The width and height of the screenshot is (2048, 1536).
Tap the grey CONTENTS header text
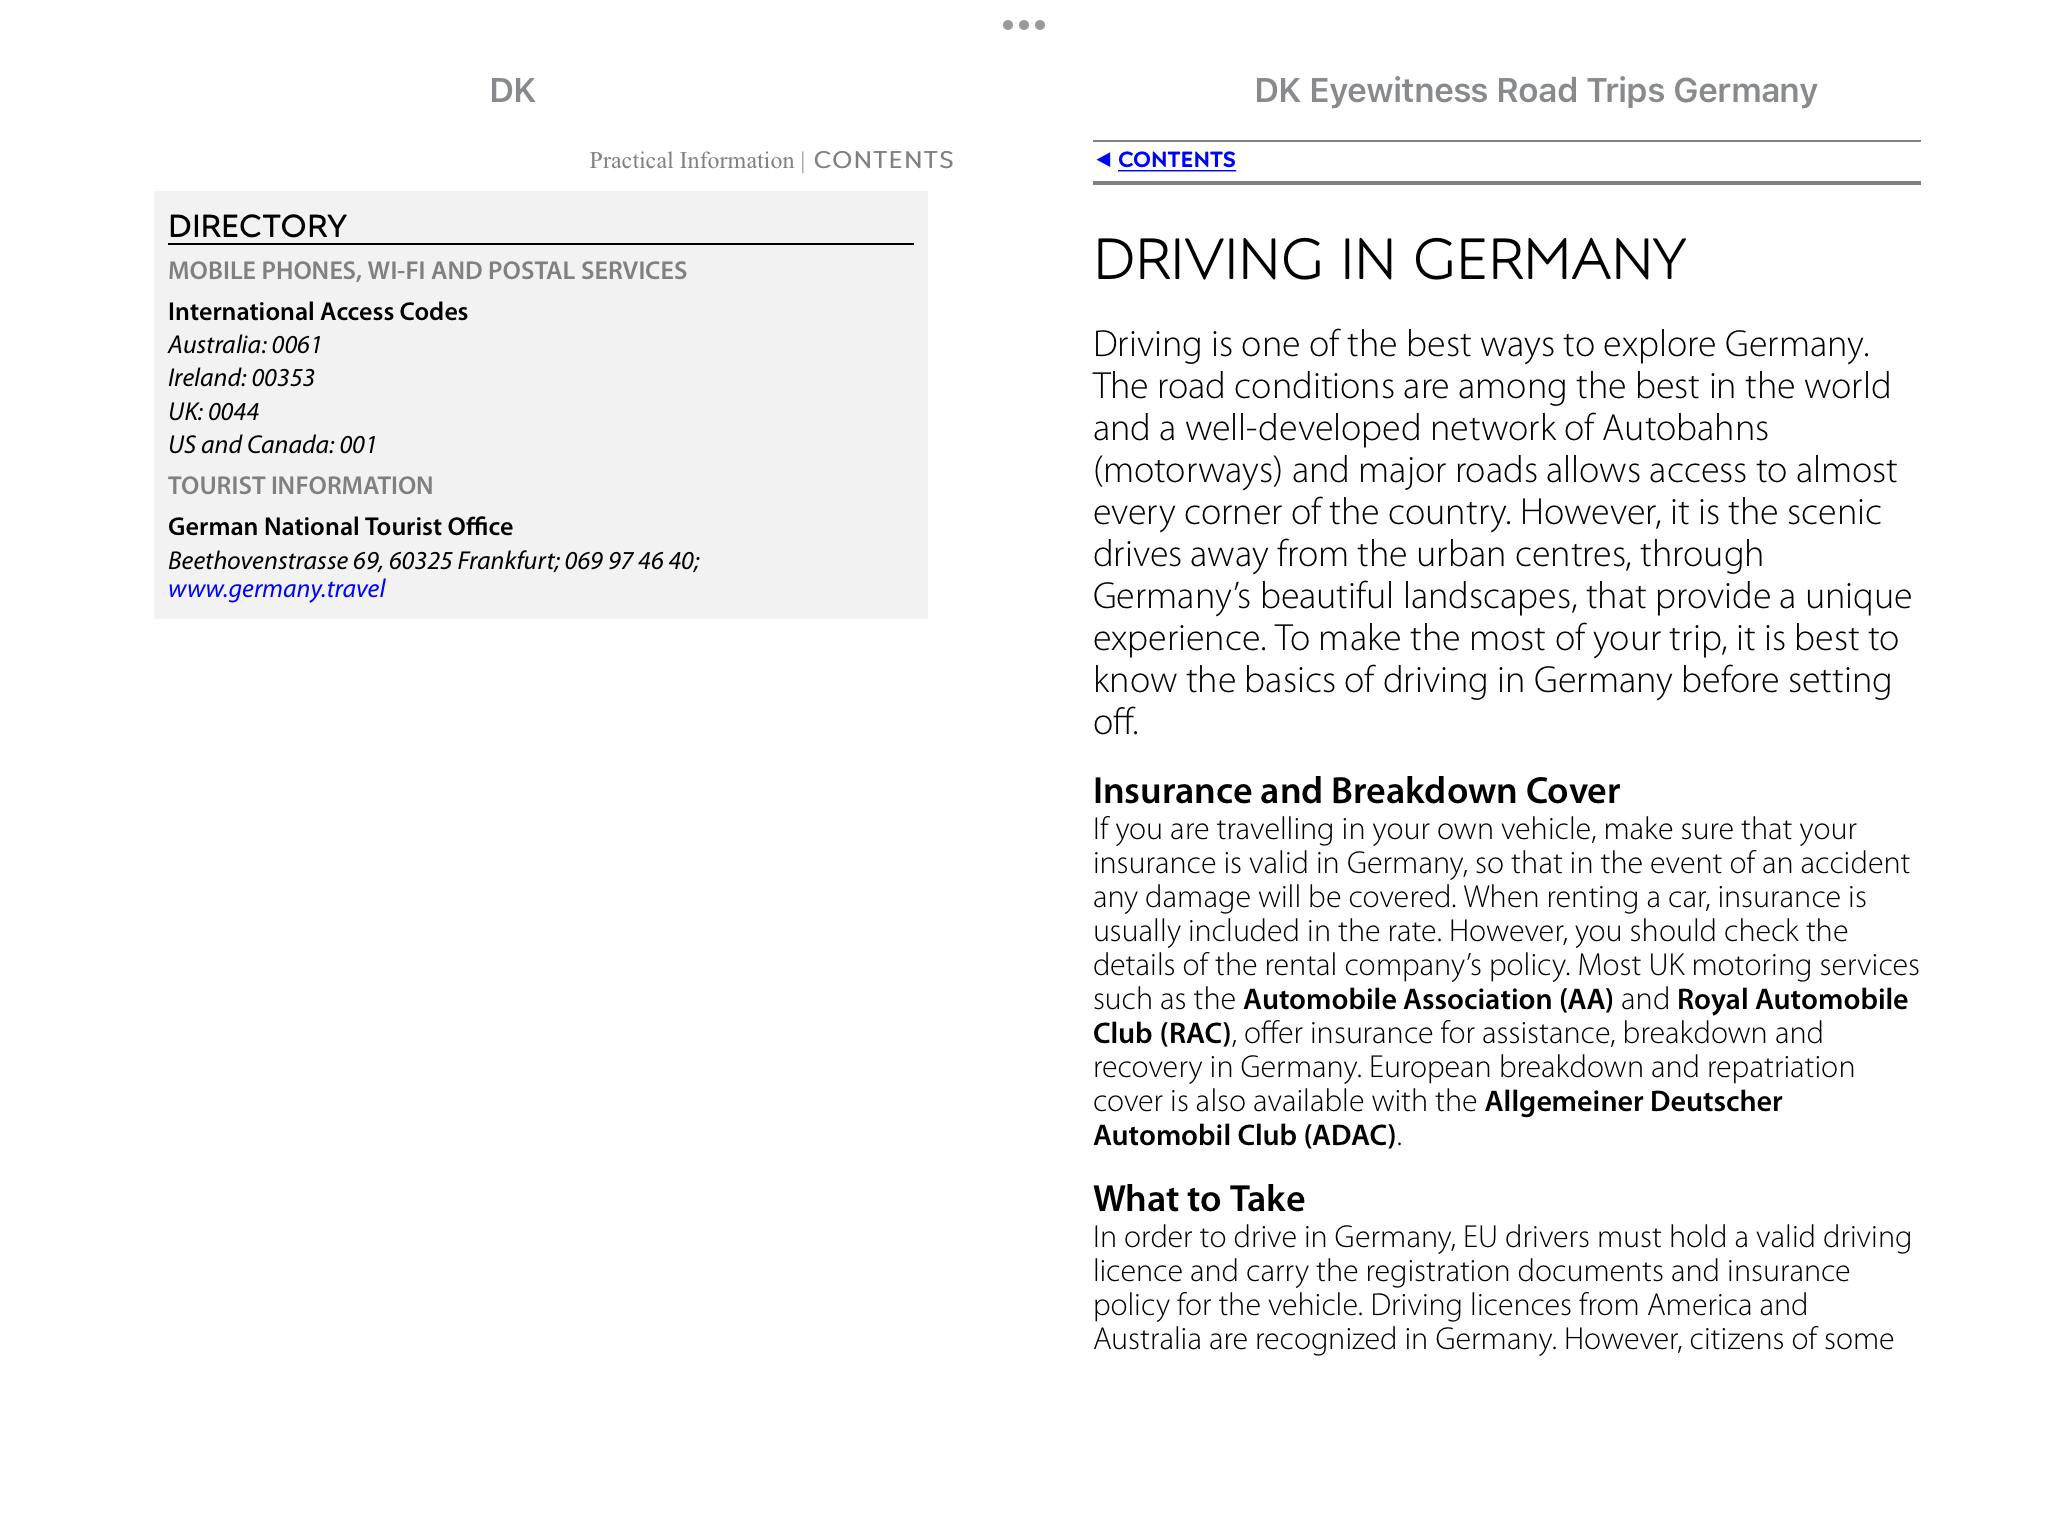pos(883,160)
